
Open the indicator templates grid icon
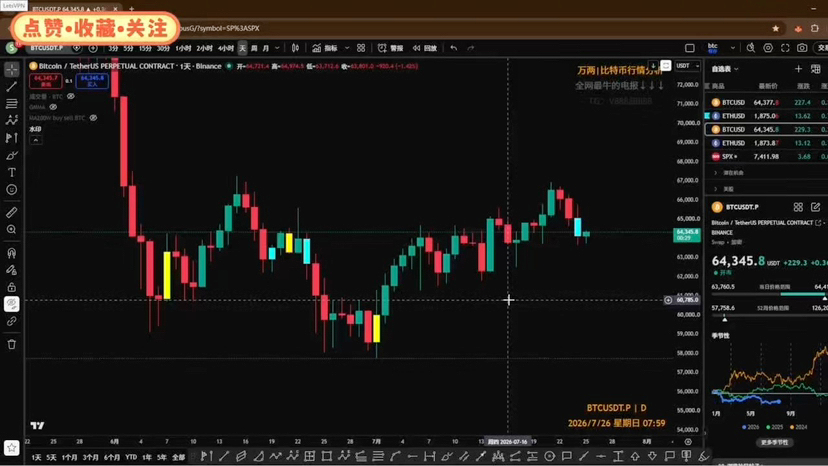(x=361, y=48)
